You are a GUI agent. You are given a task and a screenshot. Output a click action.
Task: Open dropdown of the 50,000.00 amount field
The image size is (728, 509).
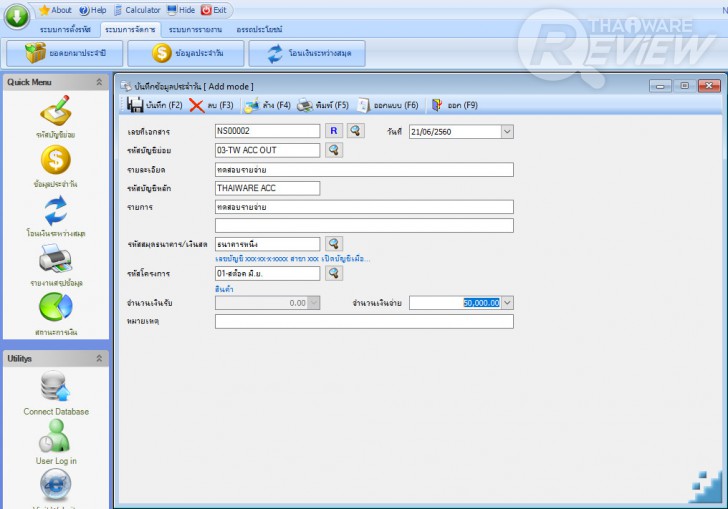pyautogui.click(x=507, y=303)
